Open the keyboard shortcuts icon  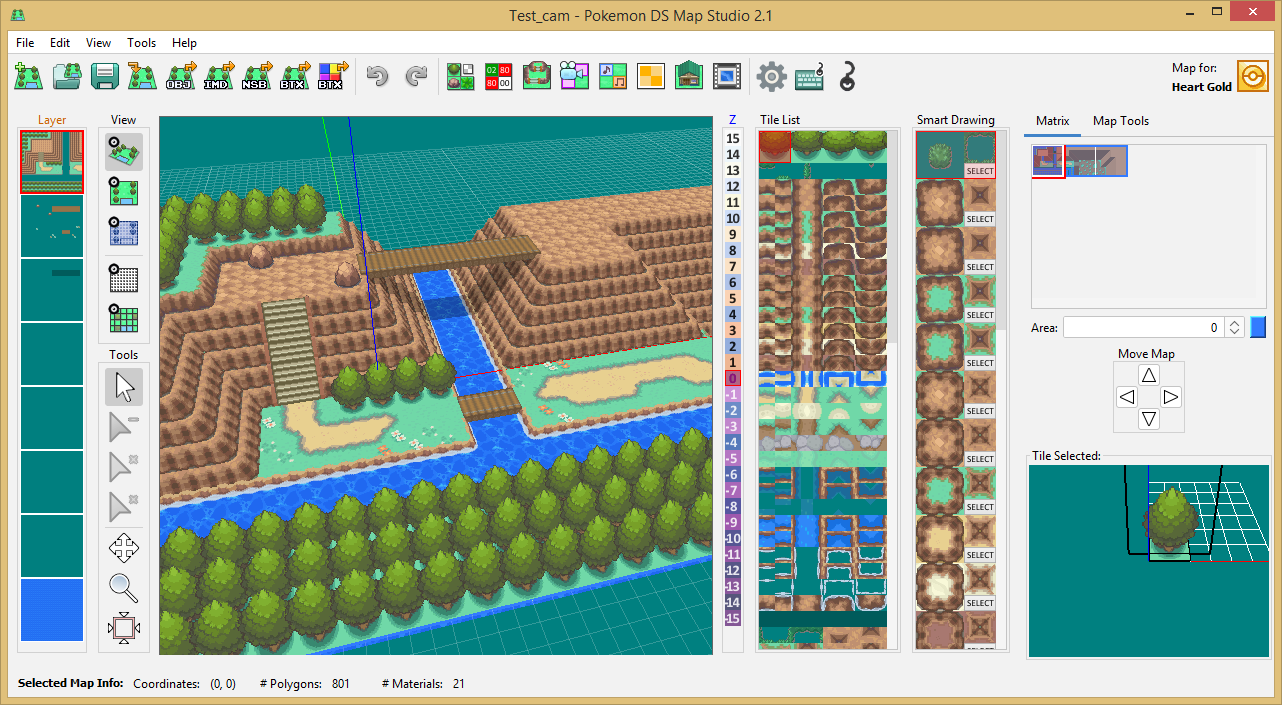point(809,76)
